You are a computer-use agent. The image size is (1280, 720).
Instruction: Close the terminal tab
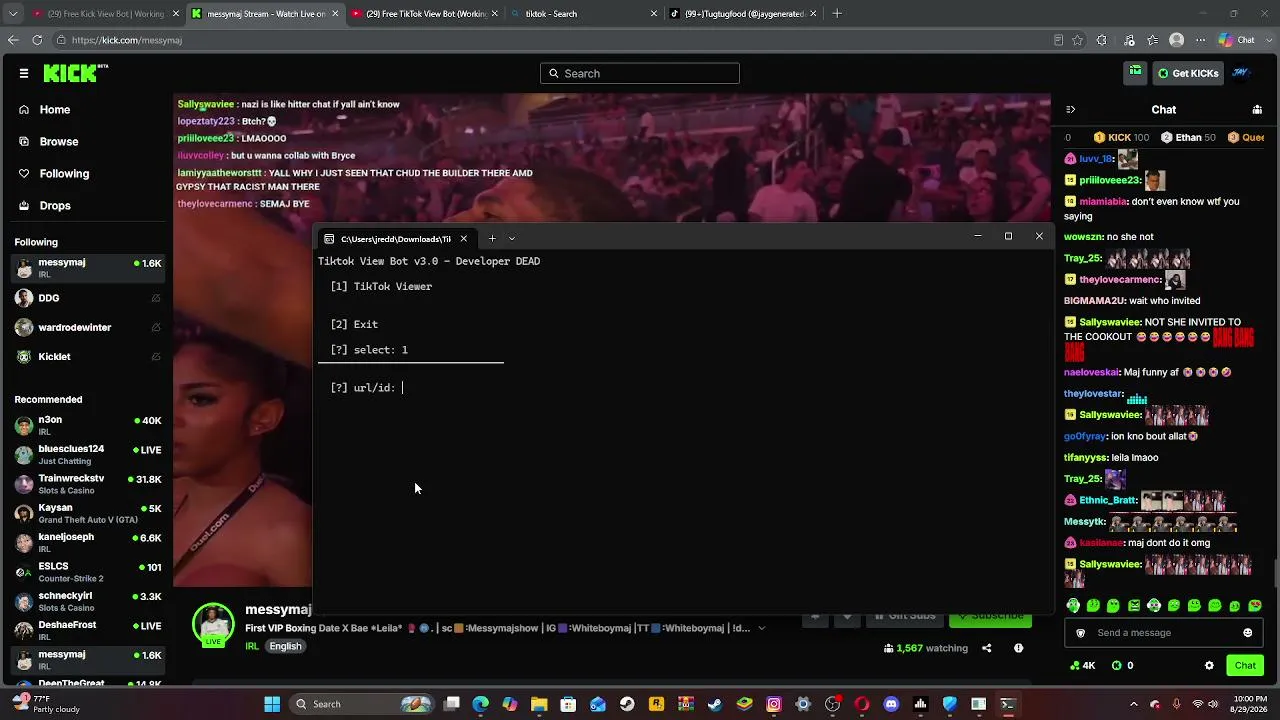pos(463,239)
